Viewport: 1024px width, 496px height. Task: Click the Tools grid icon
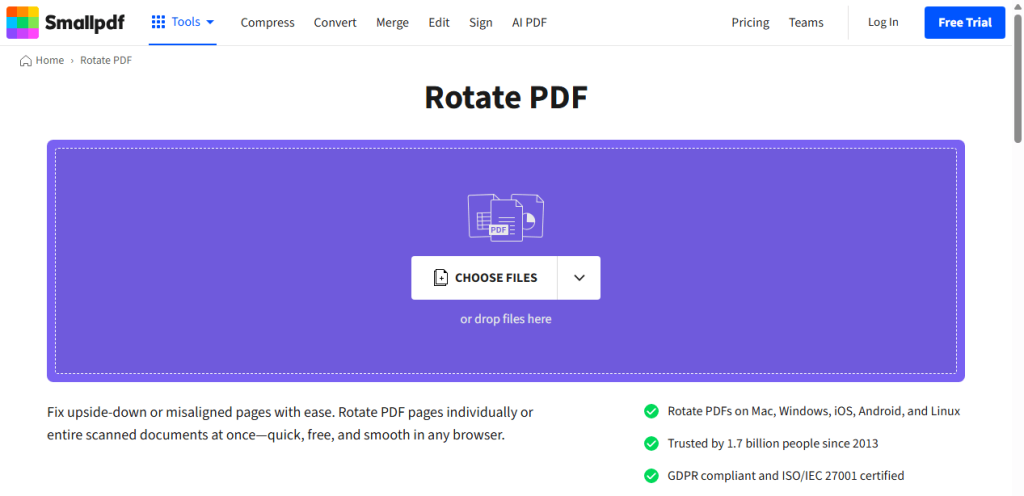coord(158,22)
